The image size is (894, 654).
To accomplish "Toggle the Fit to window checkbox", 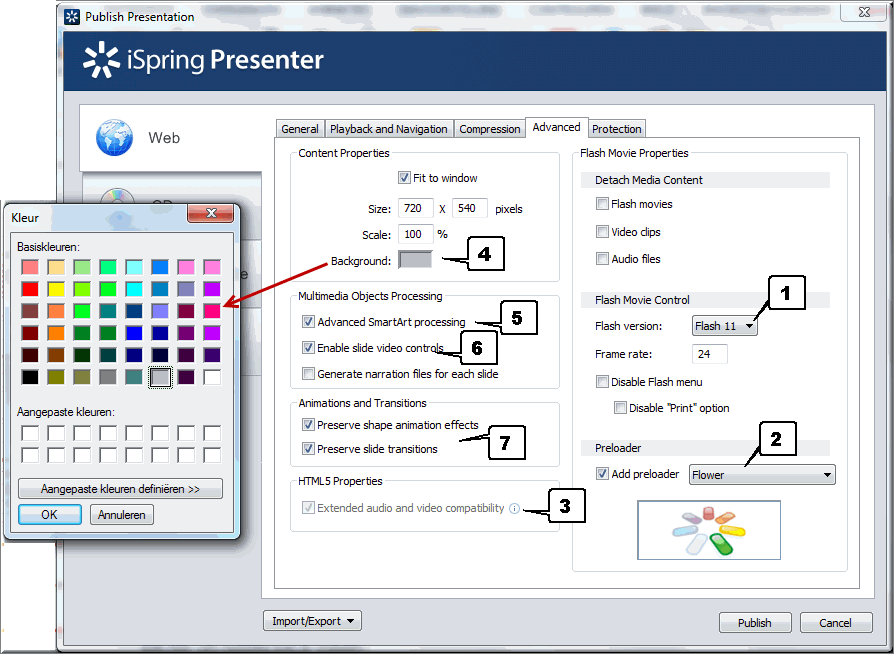I will tap(404, 178).
